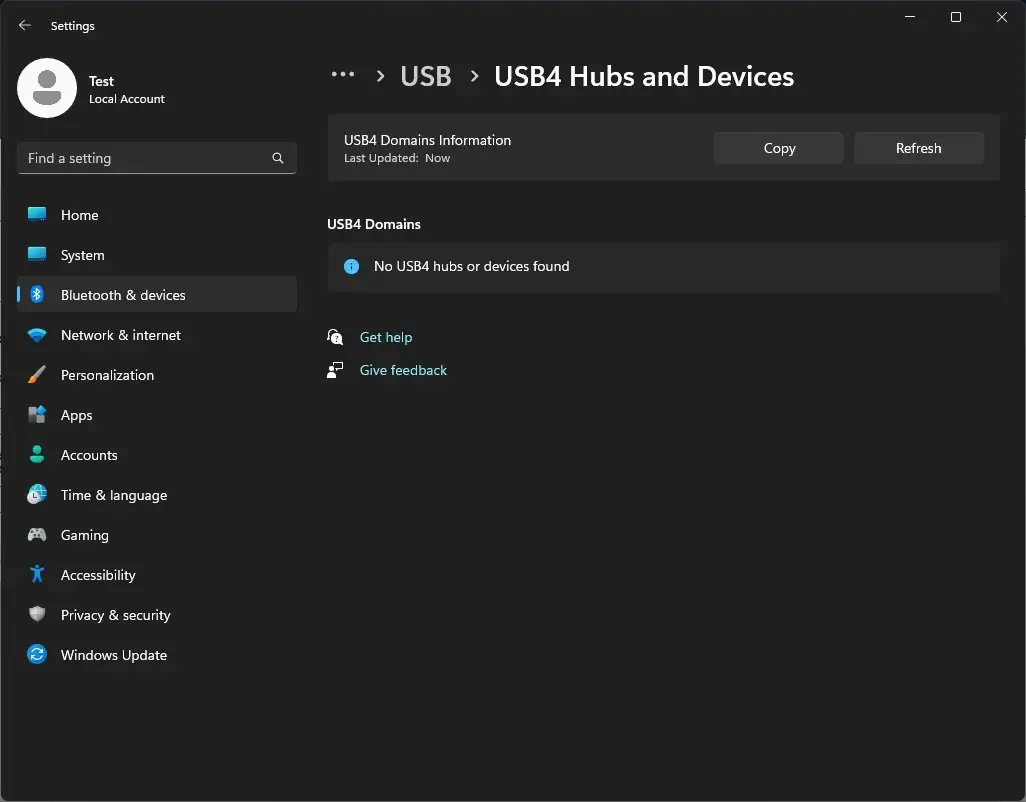
Task: Click the Personalization brush icon
Action: (x=36, y=375)
